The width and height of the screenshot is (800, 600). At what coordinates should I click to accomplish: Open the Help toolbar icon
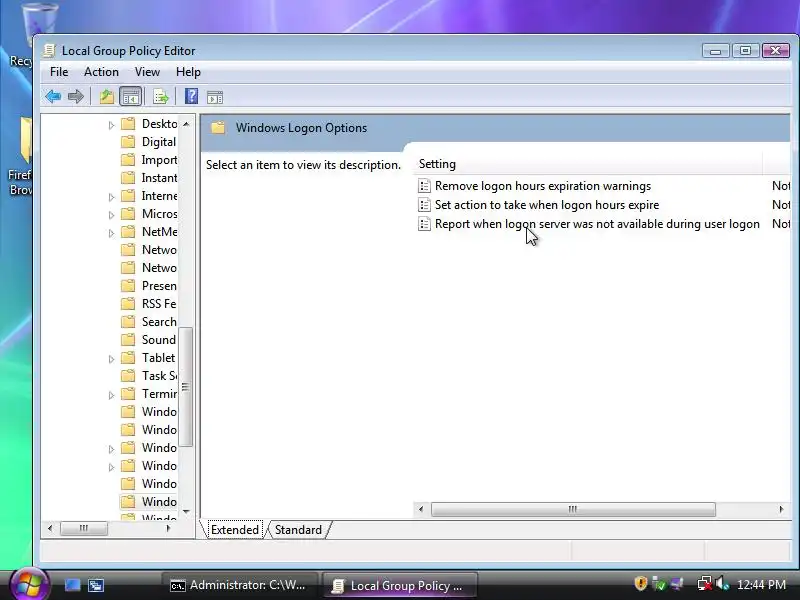191,96
